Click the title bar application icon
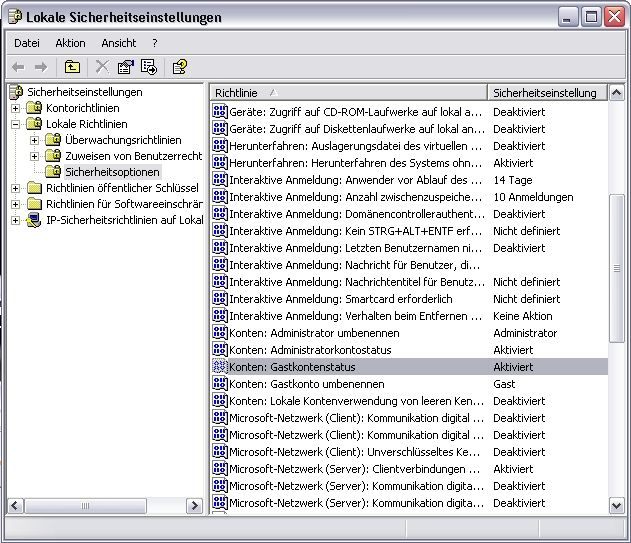This screenshot has width=631, height=543. click(x=15, y=17)
